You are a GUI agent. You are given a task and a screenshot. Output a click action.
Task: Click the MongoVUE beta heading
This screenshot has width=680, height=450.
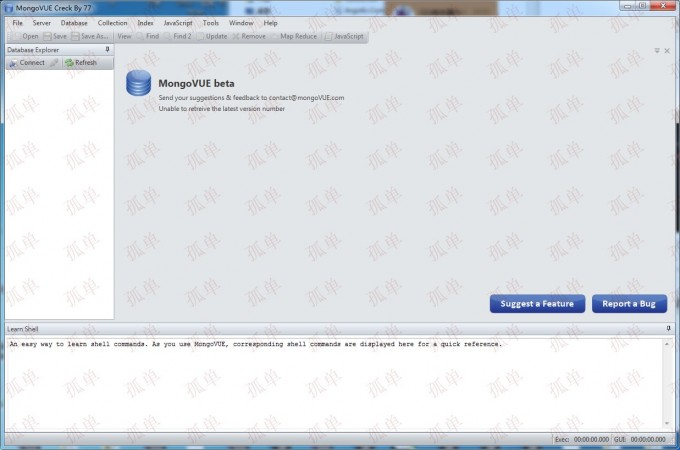point(196,83)
